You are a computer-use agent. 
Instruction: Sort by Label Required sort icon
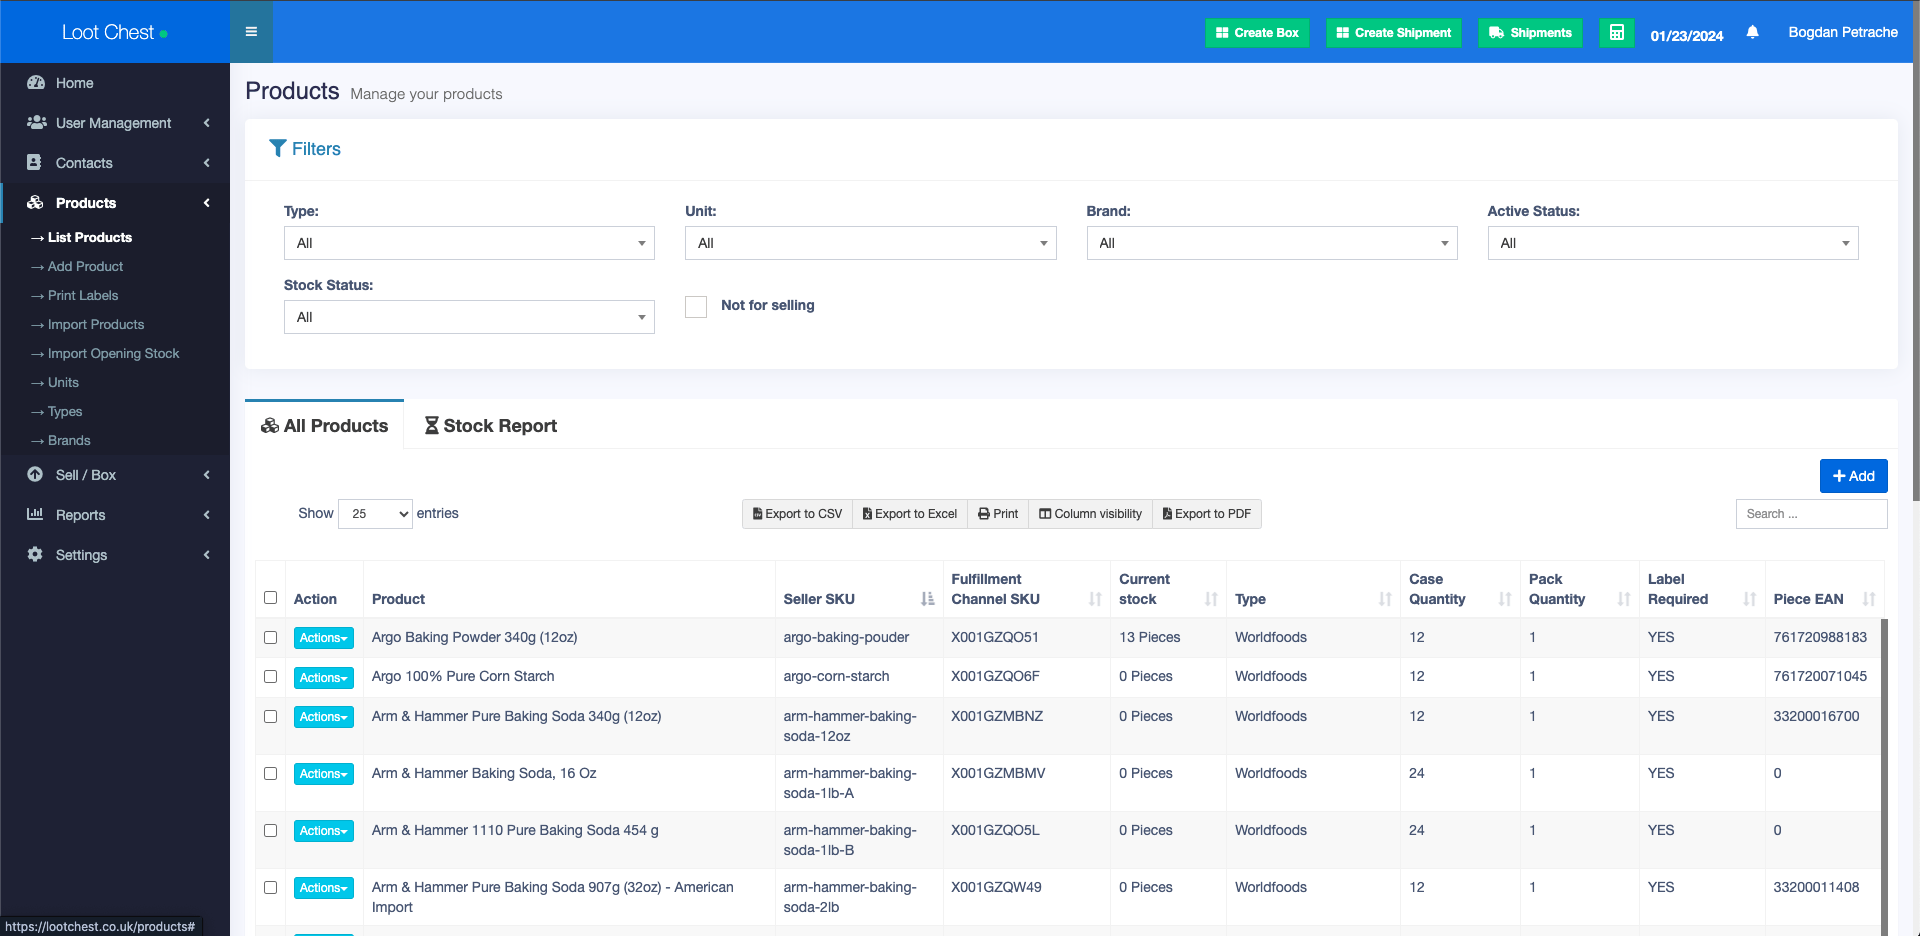pyautogui.click(x=1749, y=599)
